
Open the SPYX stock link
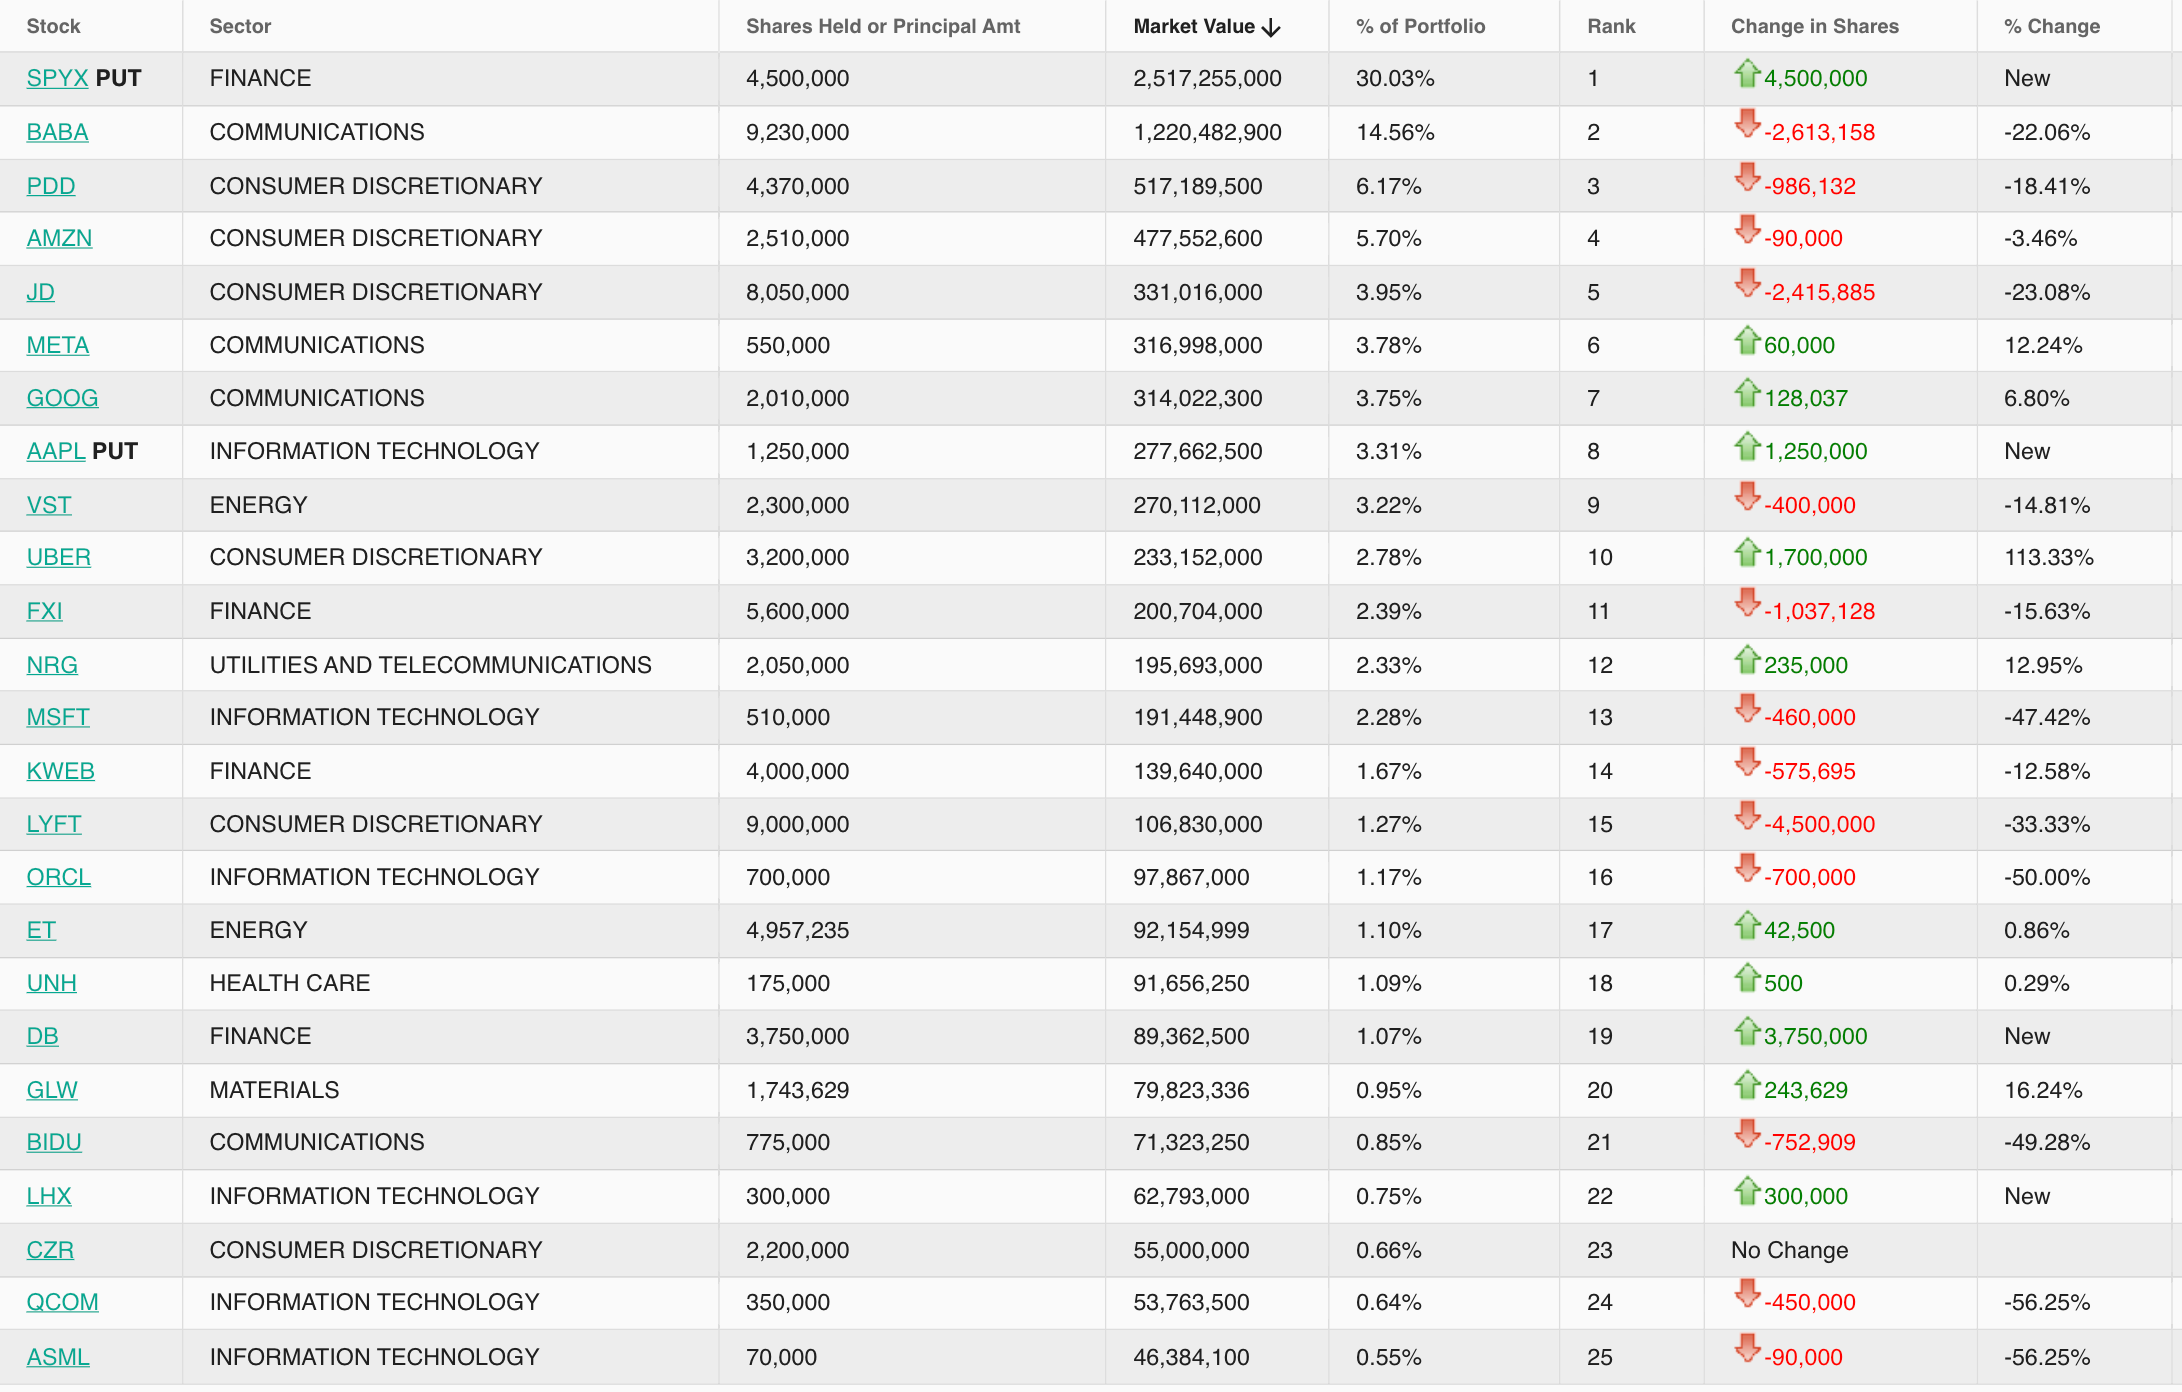[x=57, y=78]
